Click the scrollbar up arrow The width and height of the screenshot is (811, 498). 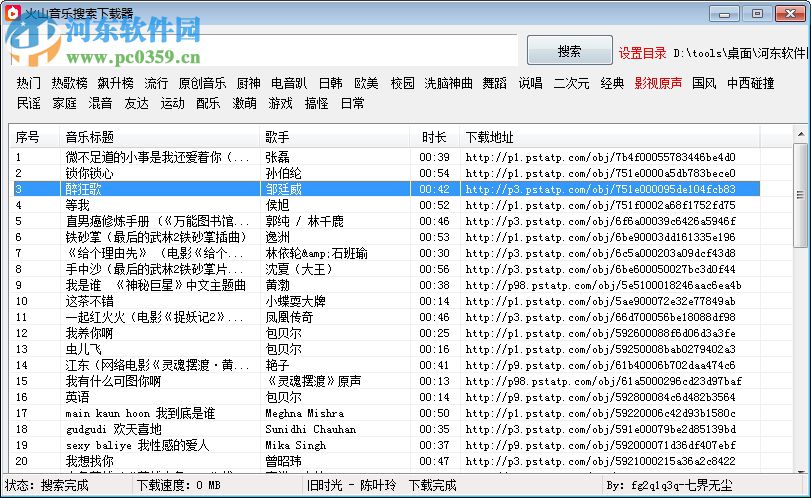[x=801, y=134]
